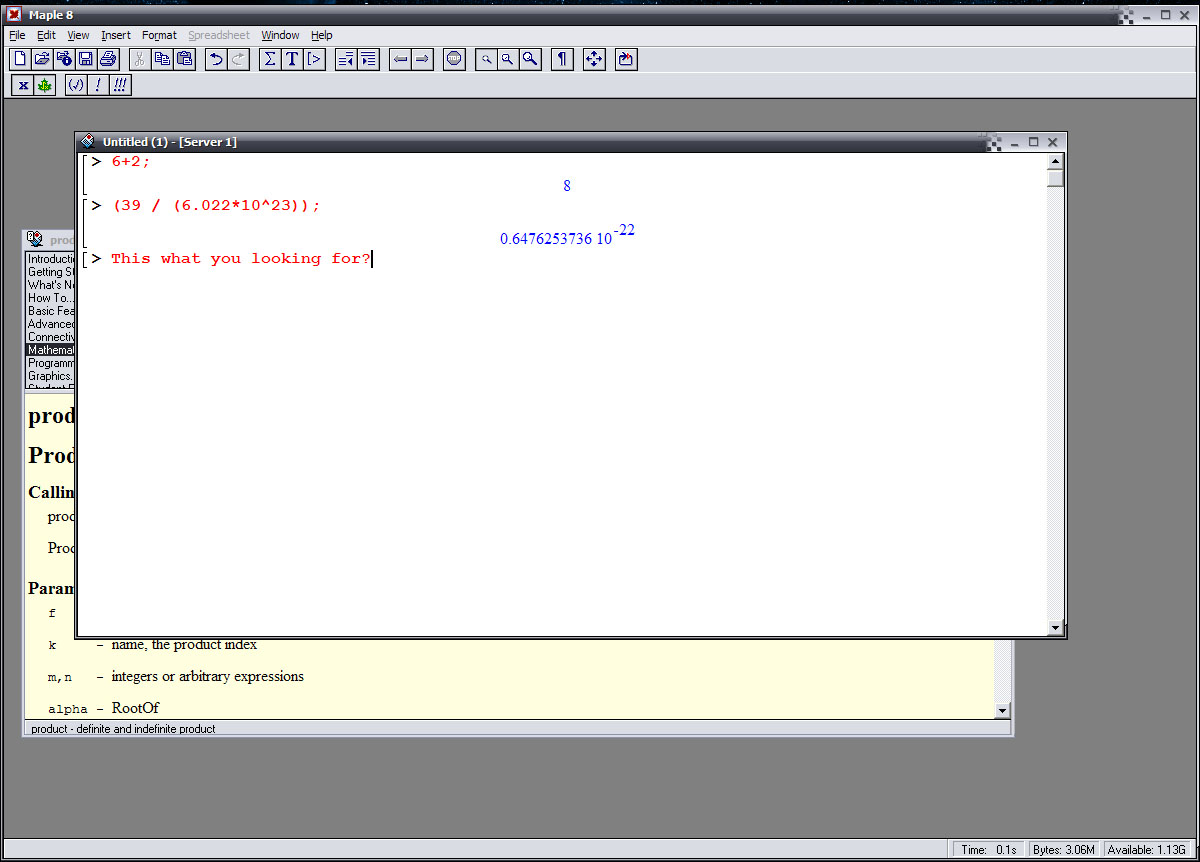
Task: Go forward using the right arrow icon
Action: pyautogui.click(x=422, y=59)
